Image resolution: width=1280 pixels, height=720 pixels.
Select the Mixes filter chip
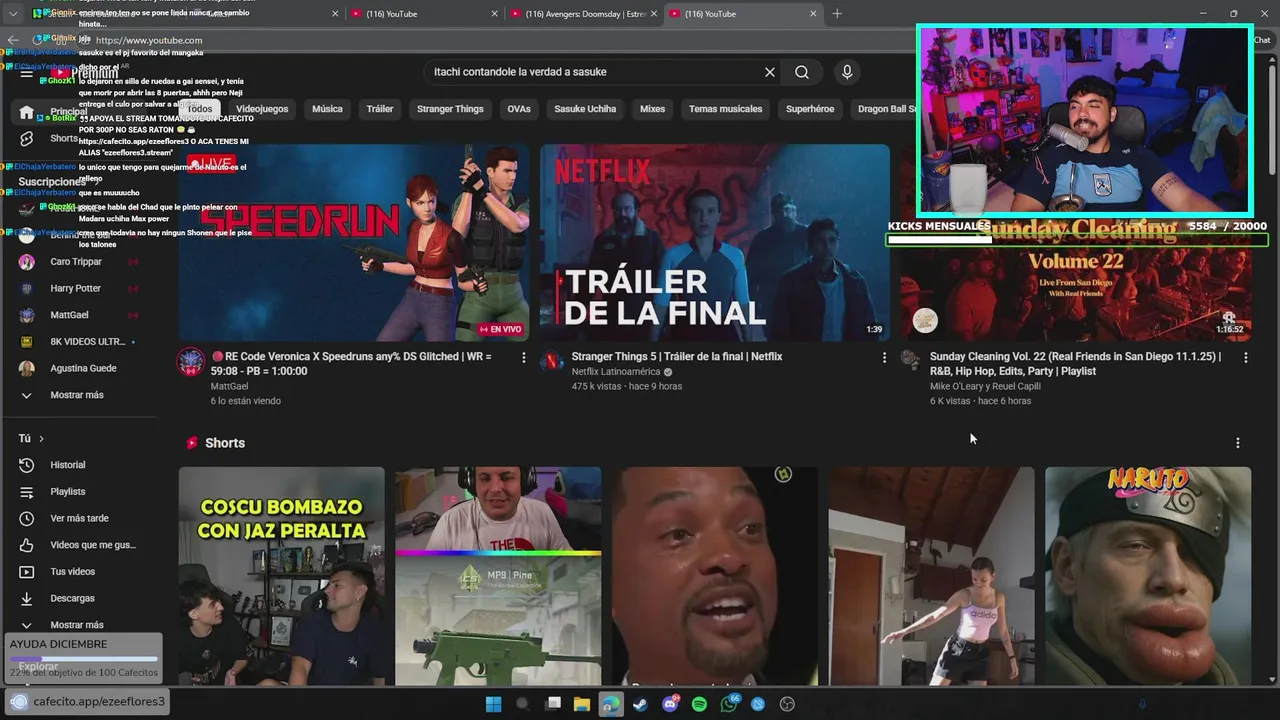(x=652, y=109)
